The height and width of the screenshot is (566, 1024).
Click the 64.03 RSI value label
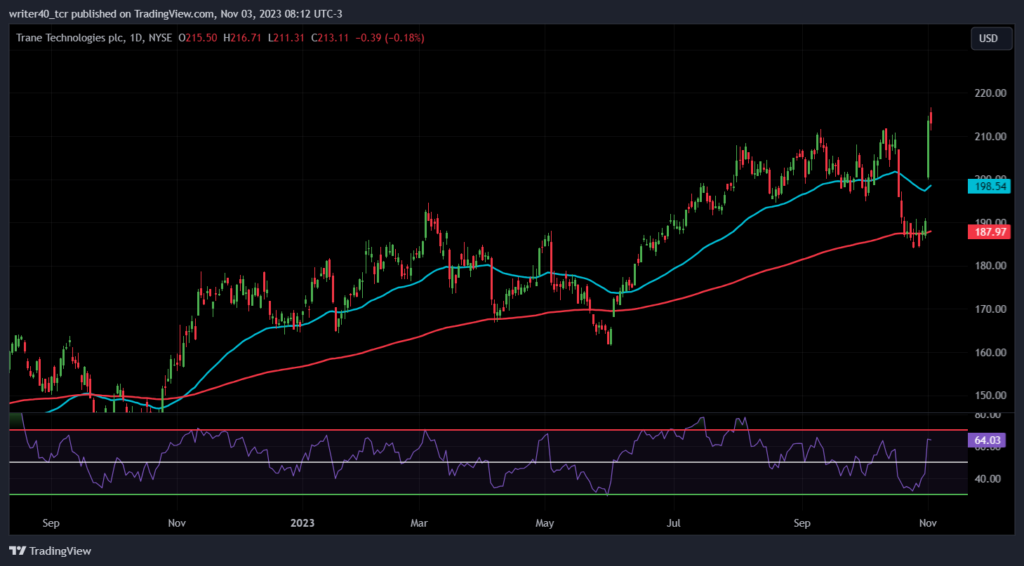[x=987, y=441]
